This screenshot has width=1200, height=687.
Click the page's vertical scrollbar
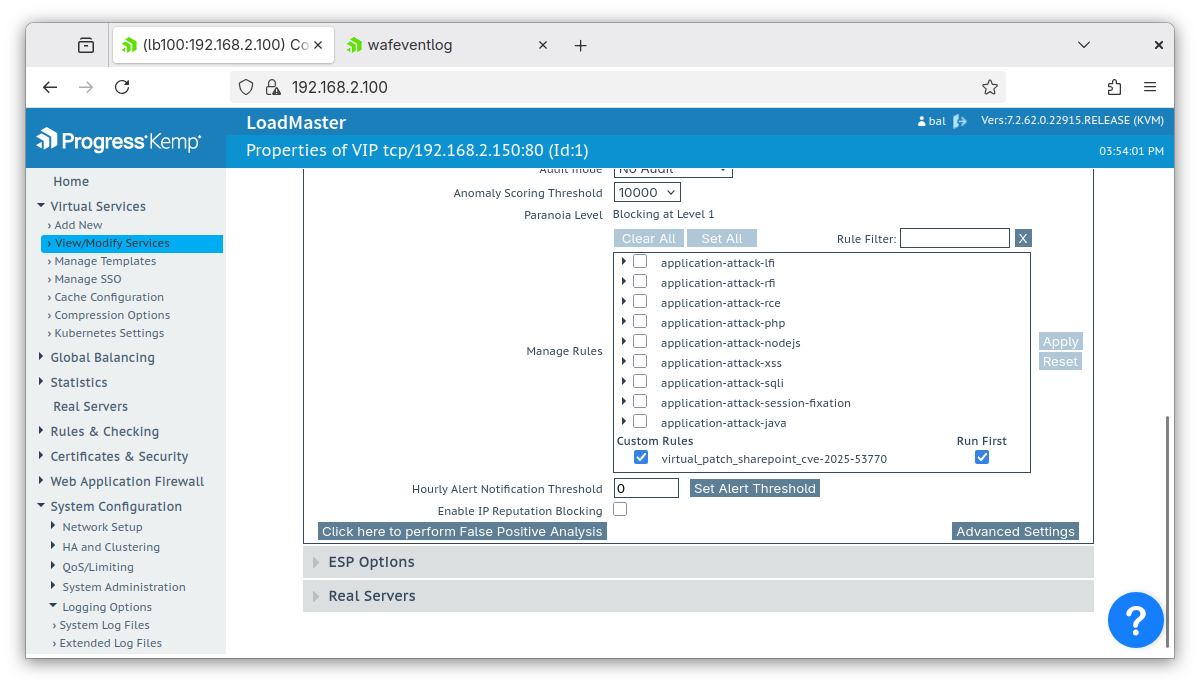pos(1166,530)
